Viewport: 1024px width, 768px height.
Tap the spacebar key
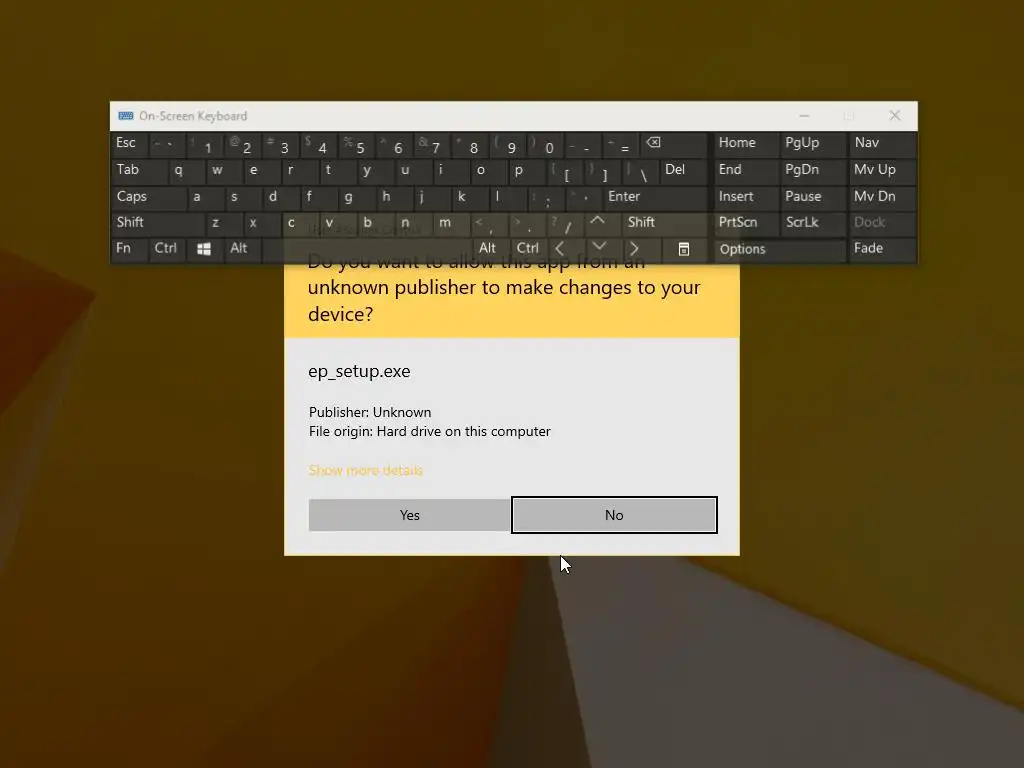click(366, 249)
